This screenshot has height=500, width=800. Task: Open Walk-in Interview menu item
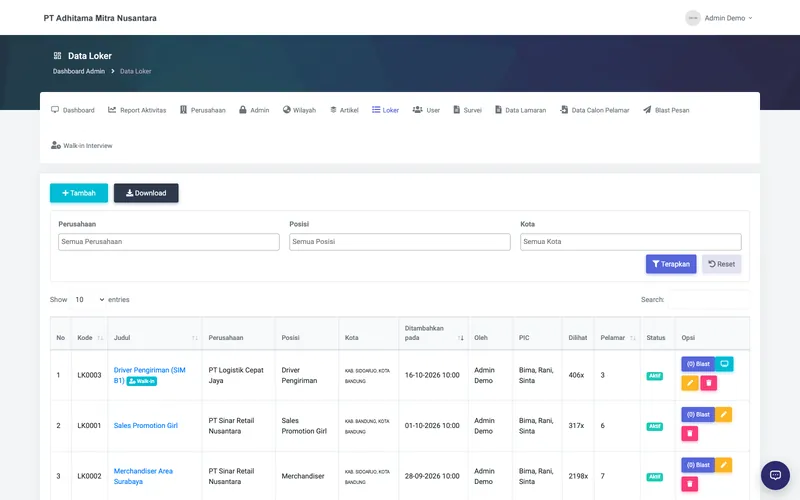pyautogui.click(x=82, y=145)
